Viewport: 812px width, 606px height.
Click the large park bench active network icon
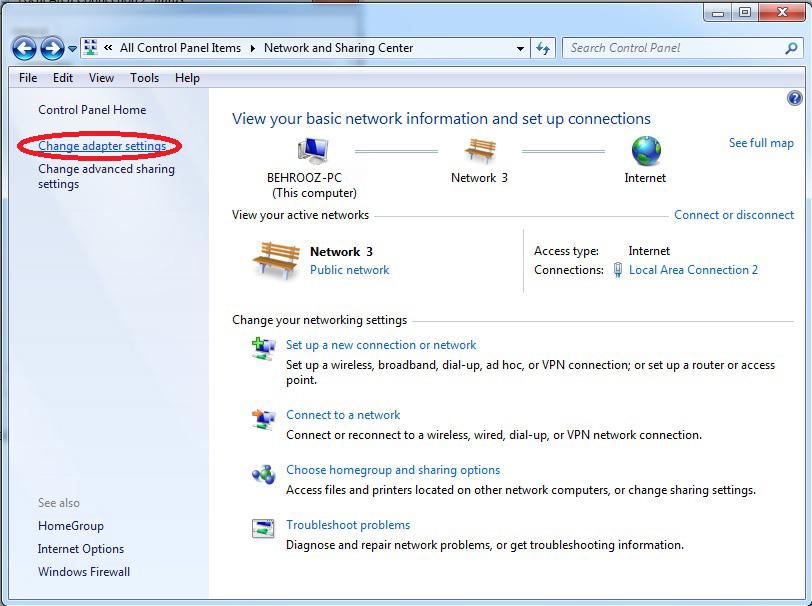pyautogui.click(x=275, y=259)
